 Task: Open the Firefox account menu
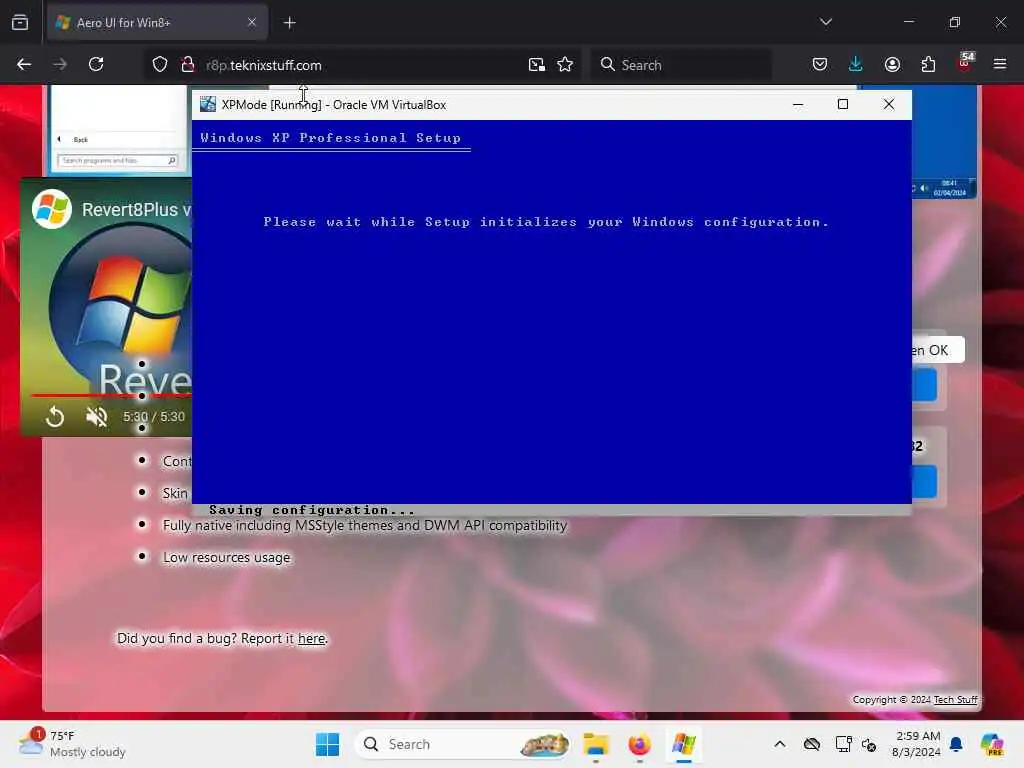pos(892,65)
